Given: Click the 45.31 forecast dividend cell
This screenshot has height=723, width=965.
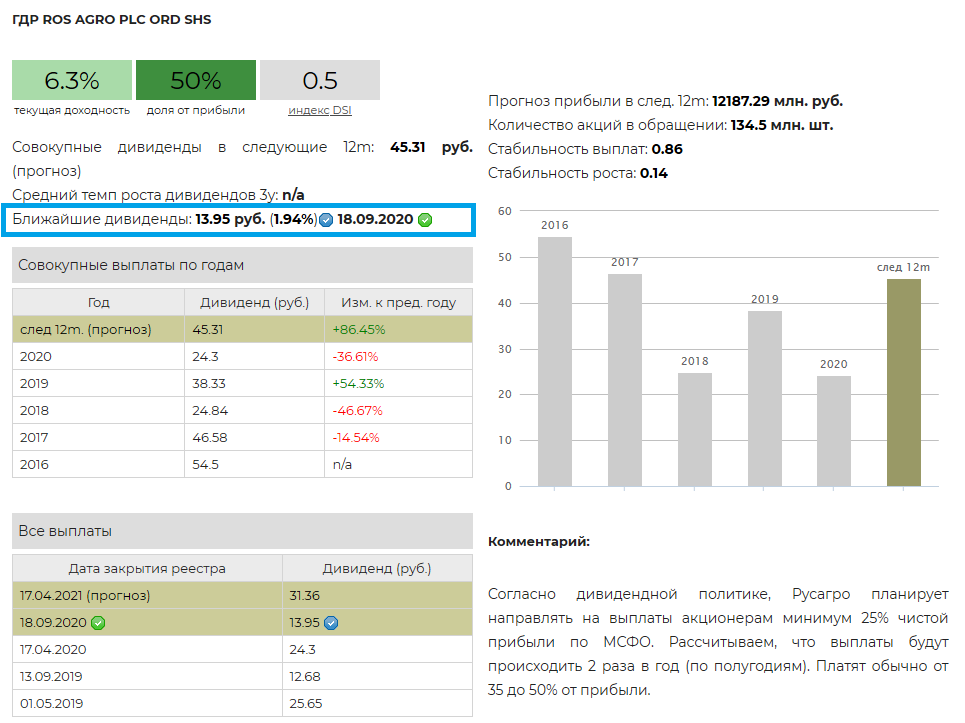Looking at the screenshot, I should 254,329.
